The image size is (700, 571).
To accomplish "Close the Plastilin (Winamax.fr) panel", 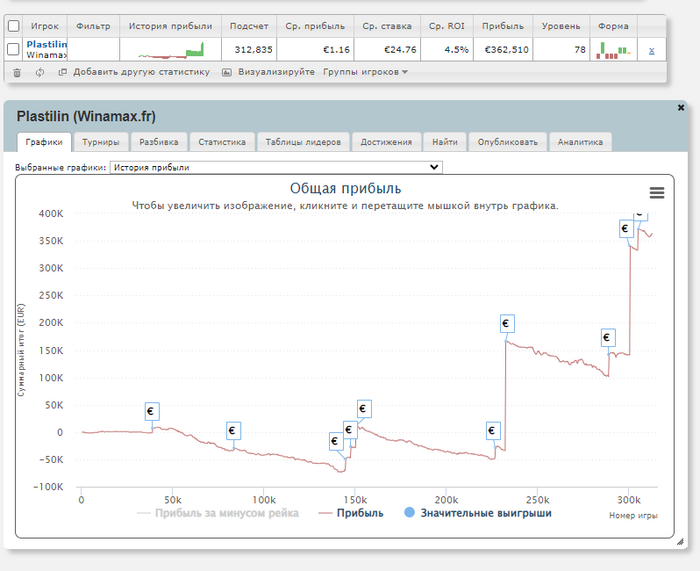I will click(681, 108).
